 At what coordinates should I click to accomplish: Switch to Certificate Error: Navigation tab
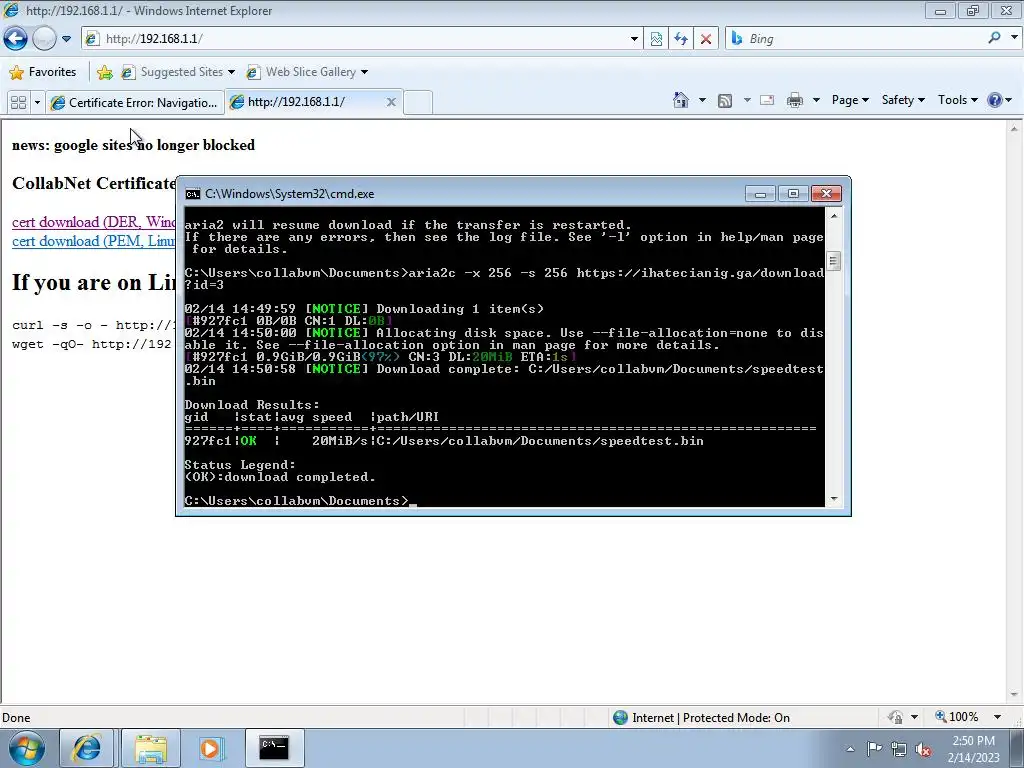[x=135, y=103]
